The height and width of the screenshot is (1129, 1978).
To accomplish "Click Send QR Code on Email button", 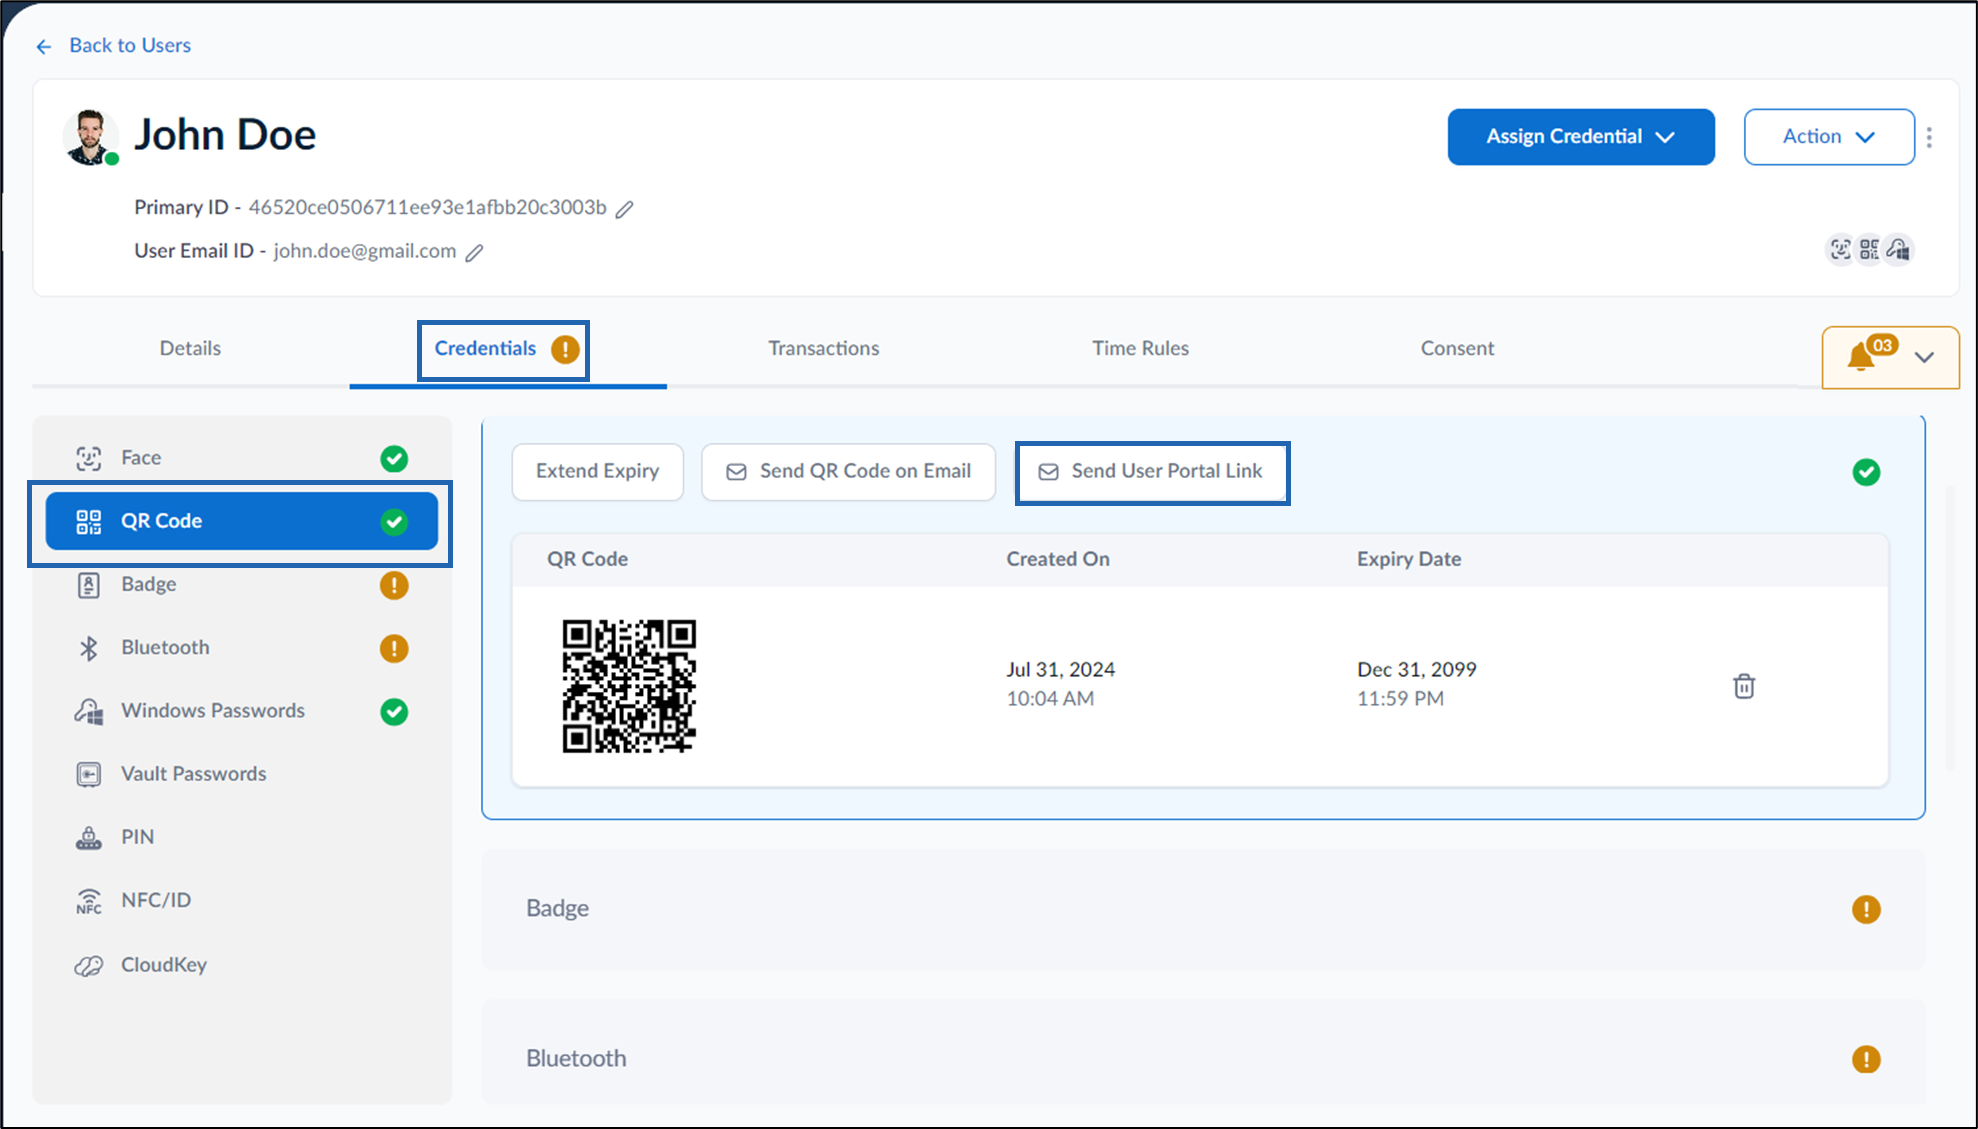I will click(848, 471).
